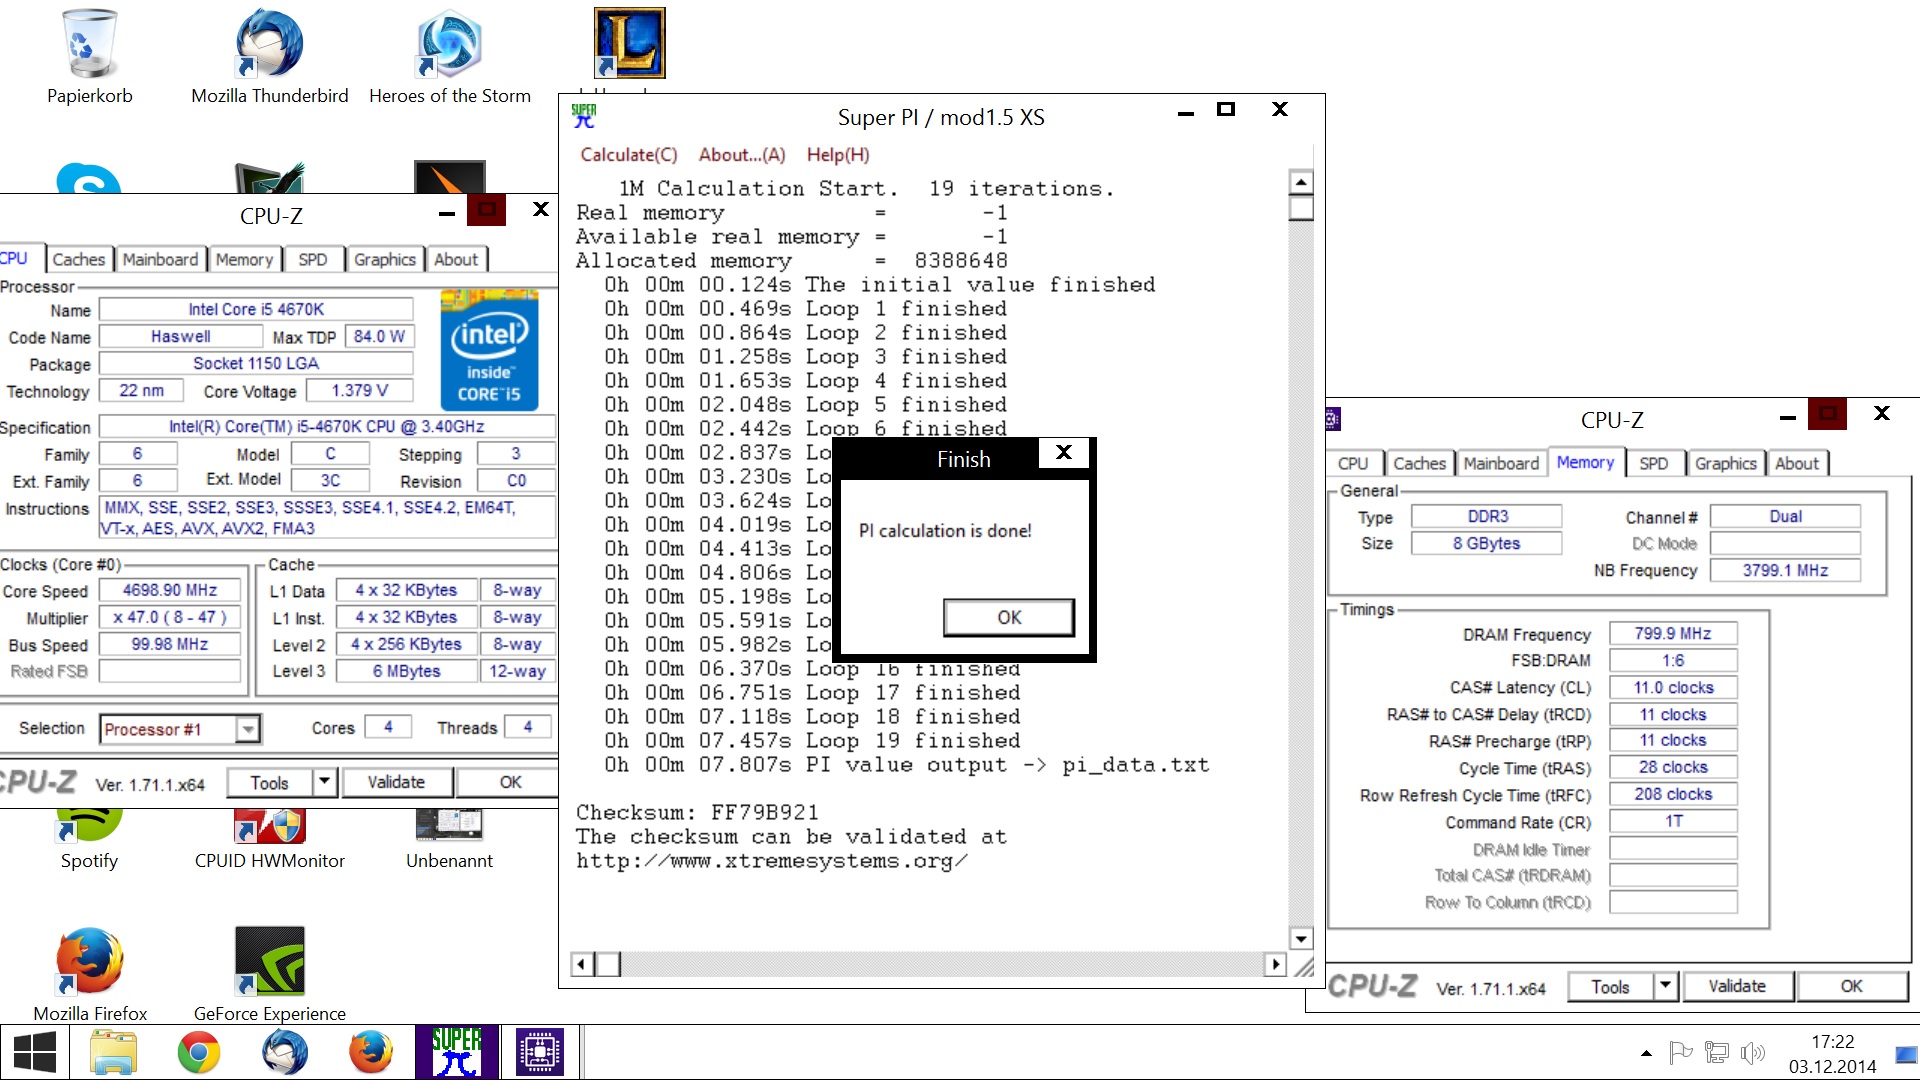Launch GeForce Experience desktop shortcut
This screenshot has width=1920, height=1080.
point(269,974)
